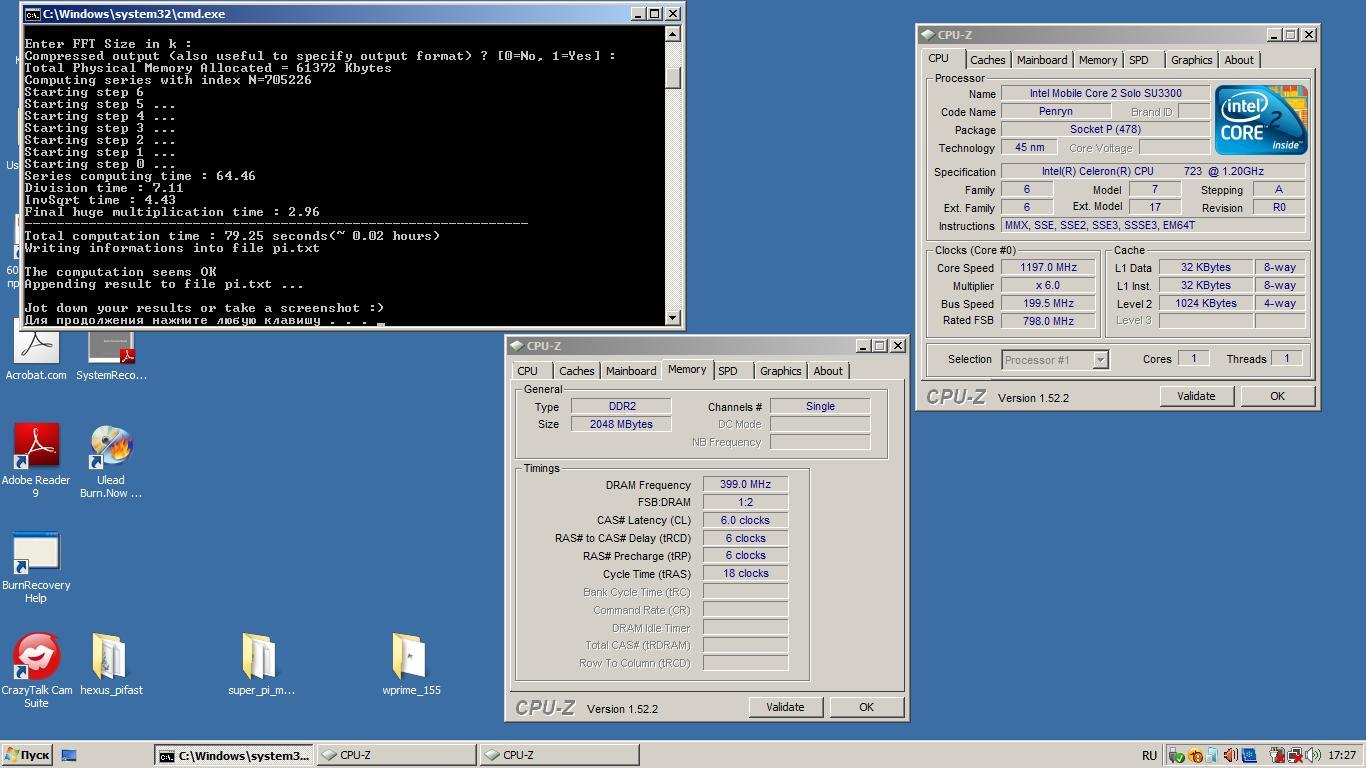Click the Cycle Time (tRAS) 18 clocks value
1366x768 pixels.
point(745,574)
